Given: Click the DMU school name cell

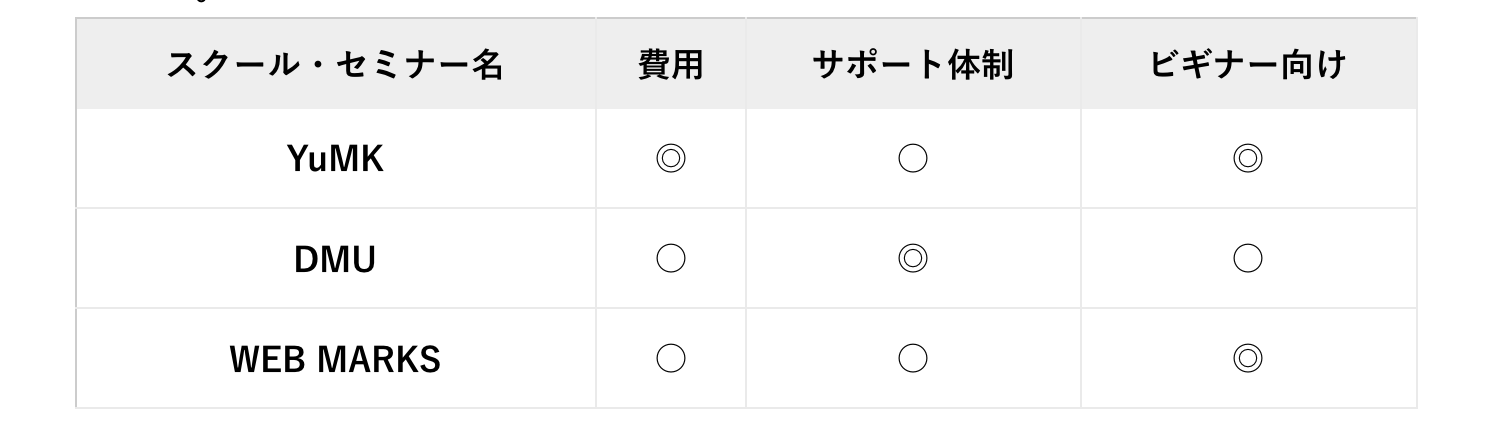Looking at the screenshot, I should pos(335,259).
